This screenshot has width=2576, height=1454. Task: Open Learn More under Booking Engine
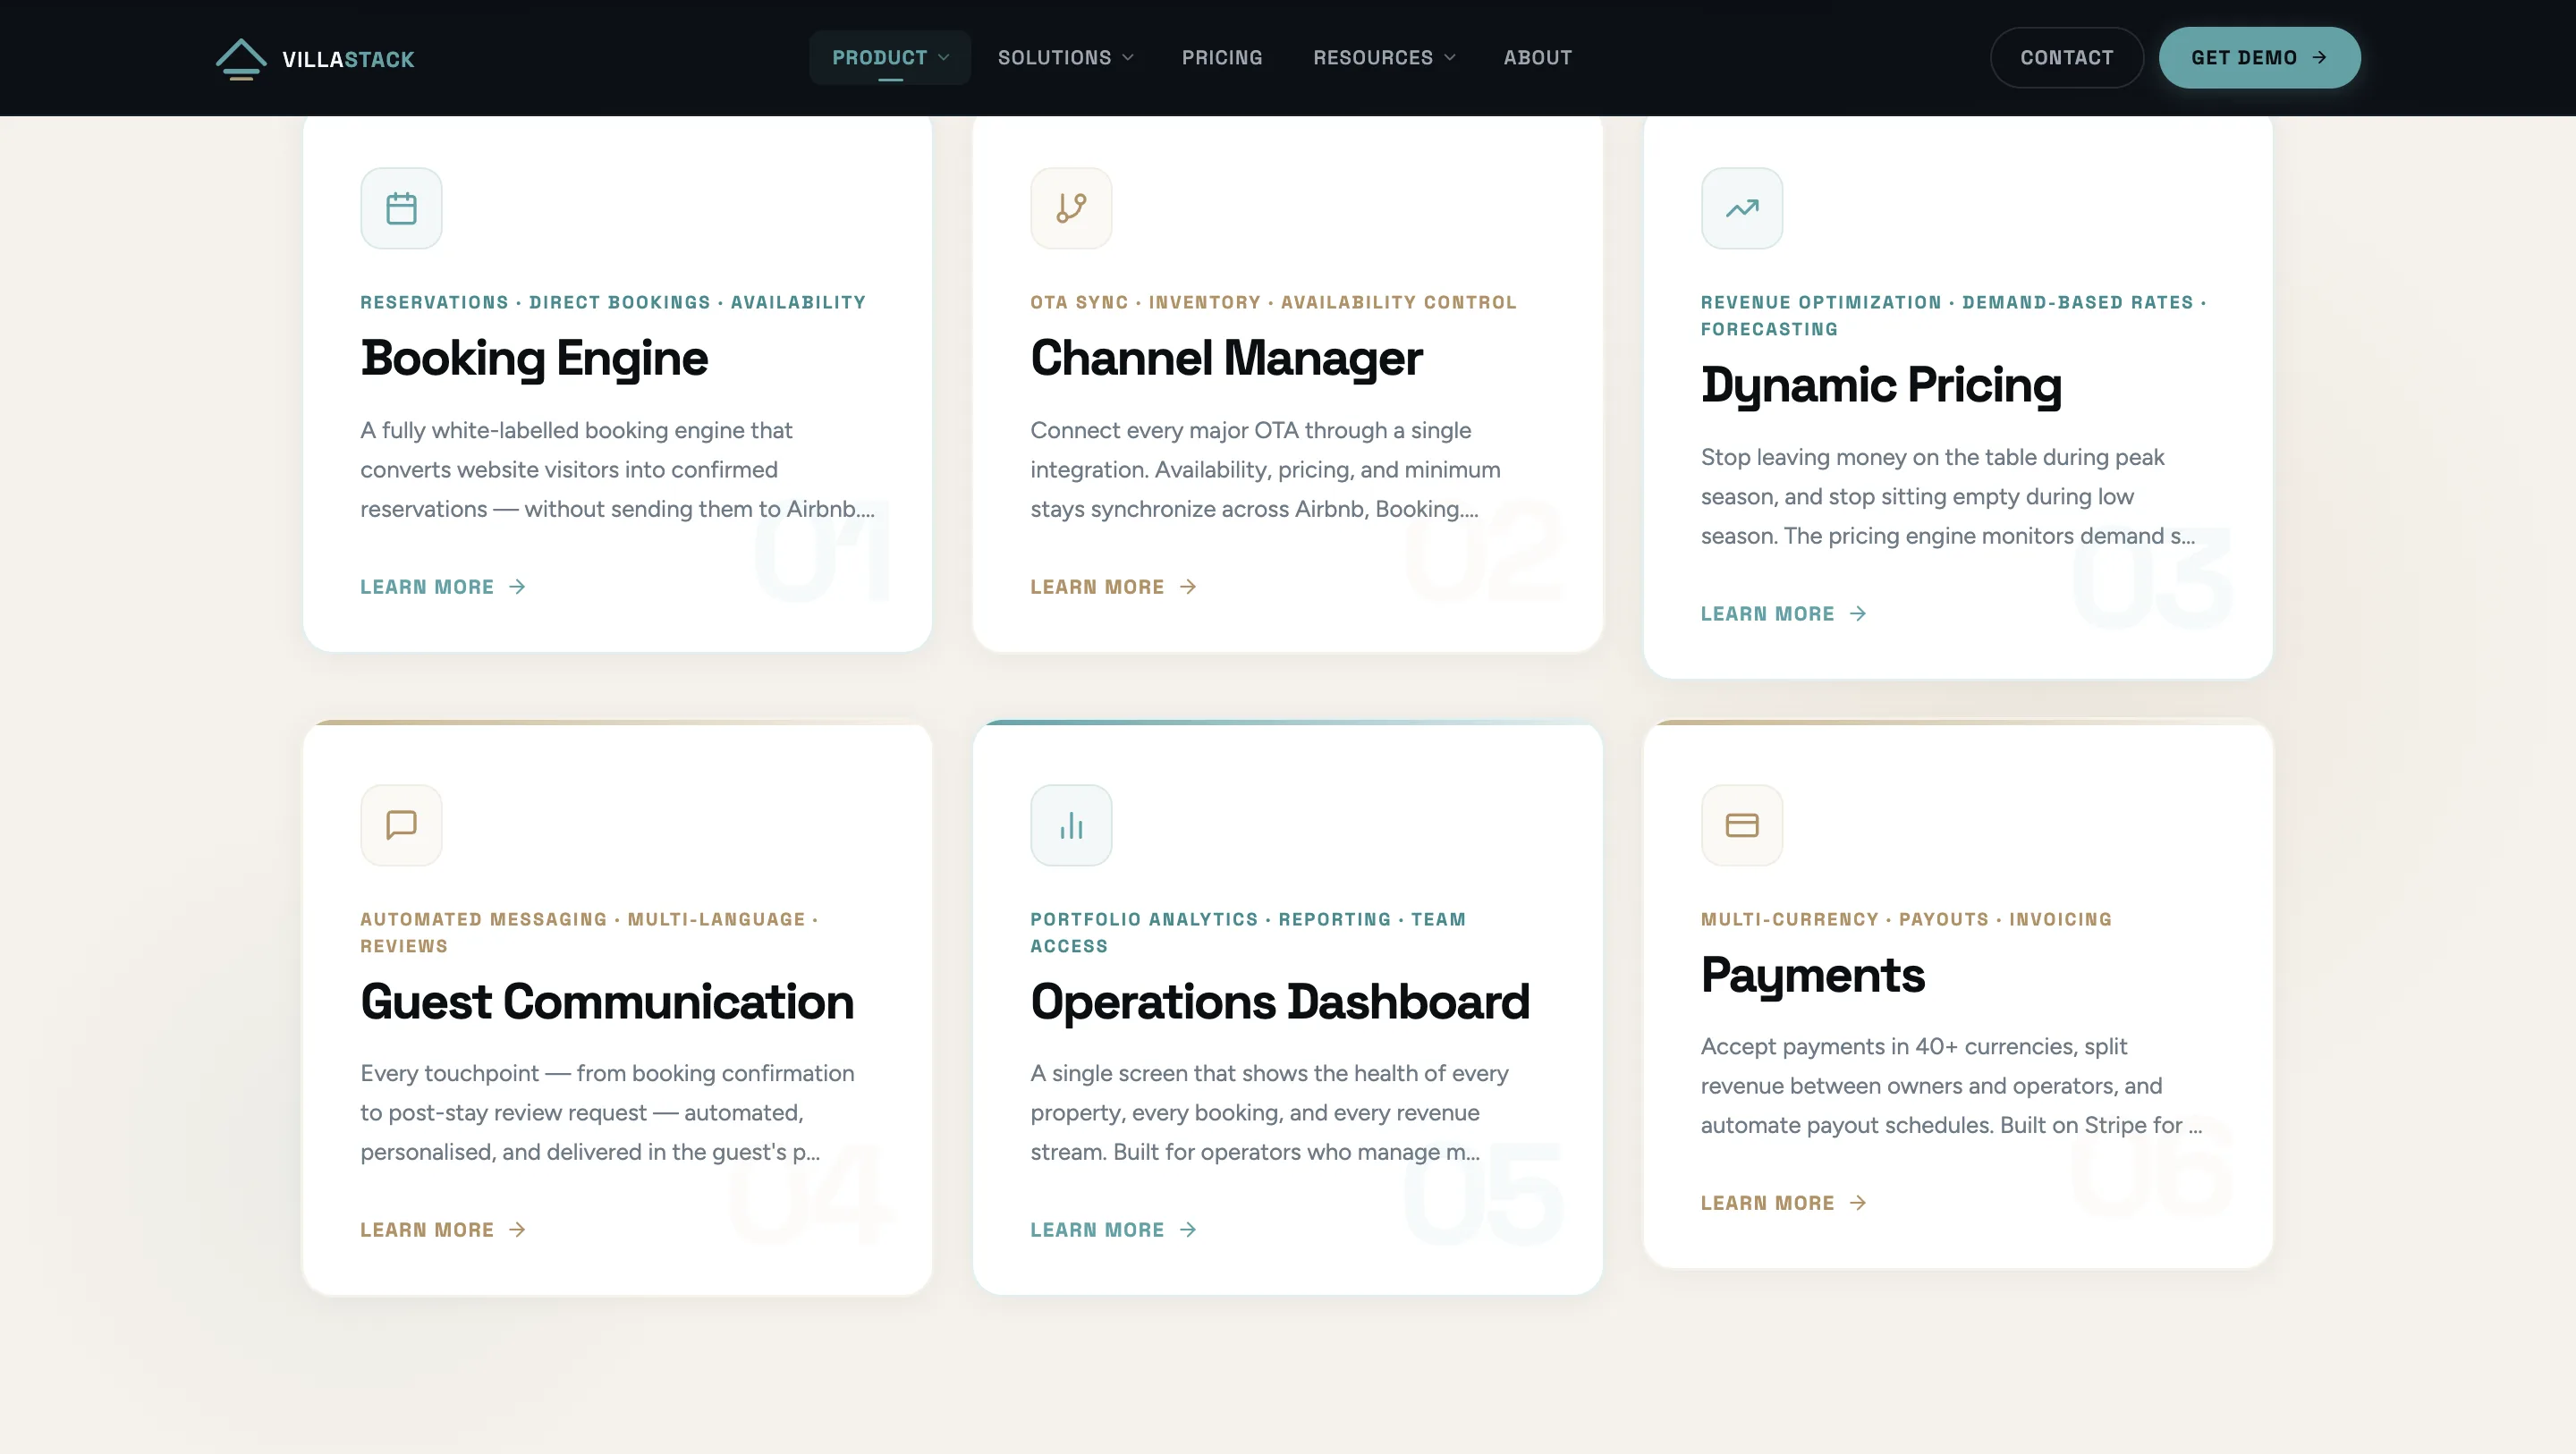pyautogui.click(x=442, y=587)
